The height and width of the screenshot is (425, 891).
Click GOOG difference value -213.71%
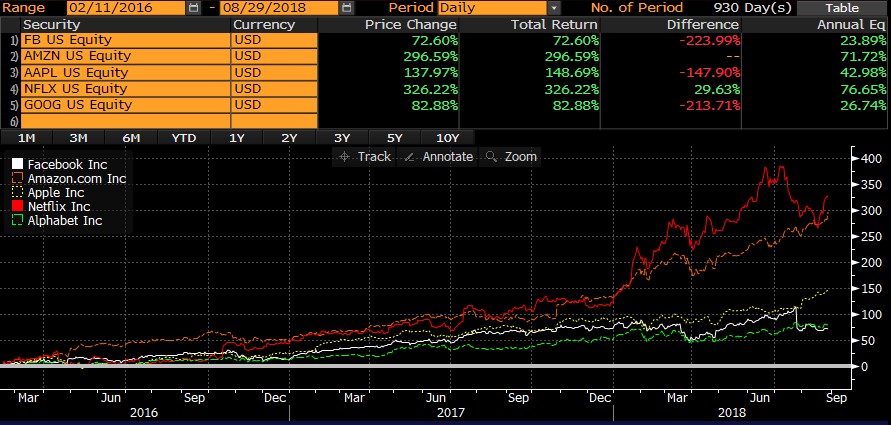tap(709, 105)
